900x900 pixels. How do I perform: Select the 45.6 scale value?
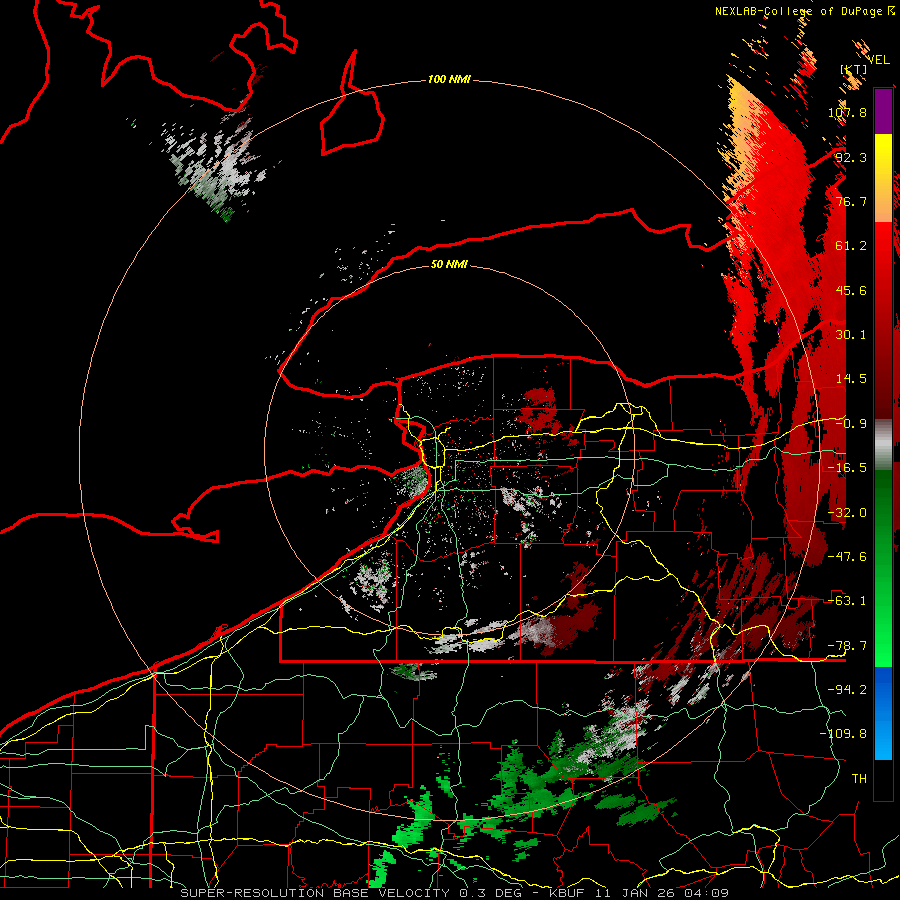point(851,290)
